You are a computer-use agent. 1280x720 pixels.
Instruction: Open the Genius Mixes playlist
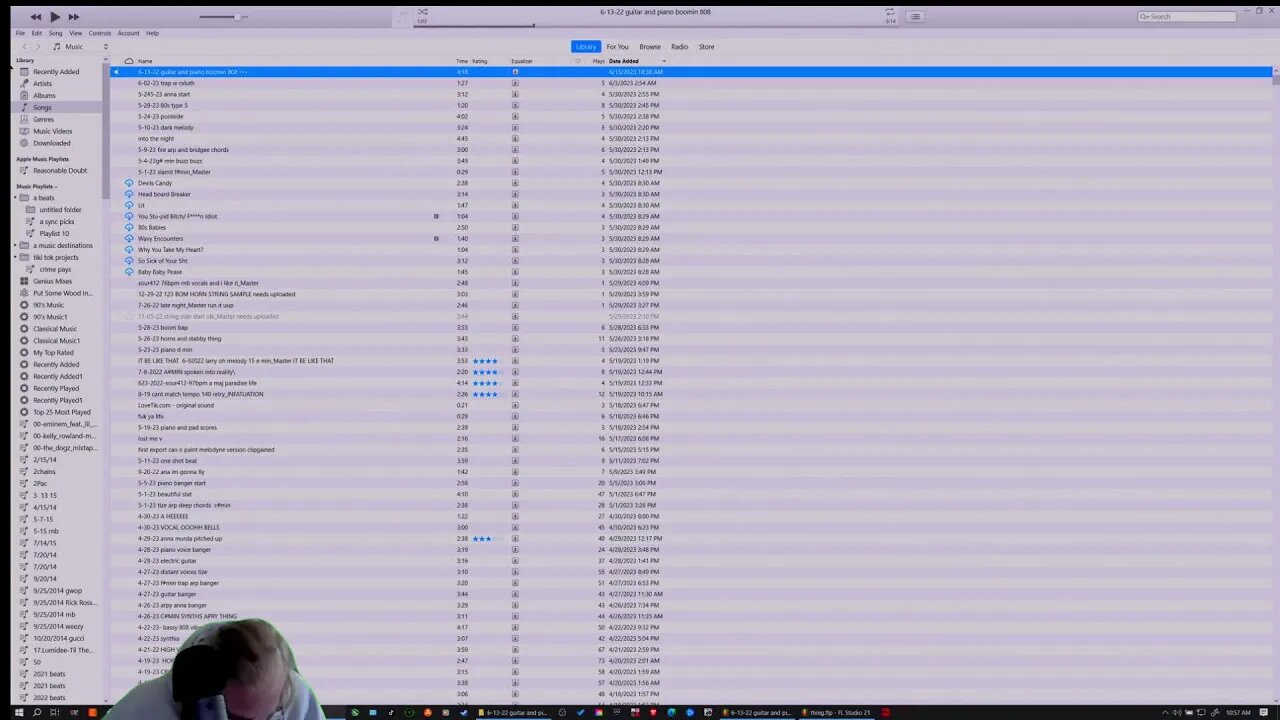[x=52, y=282]
